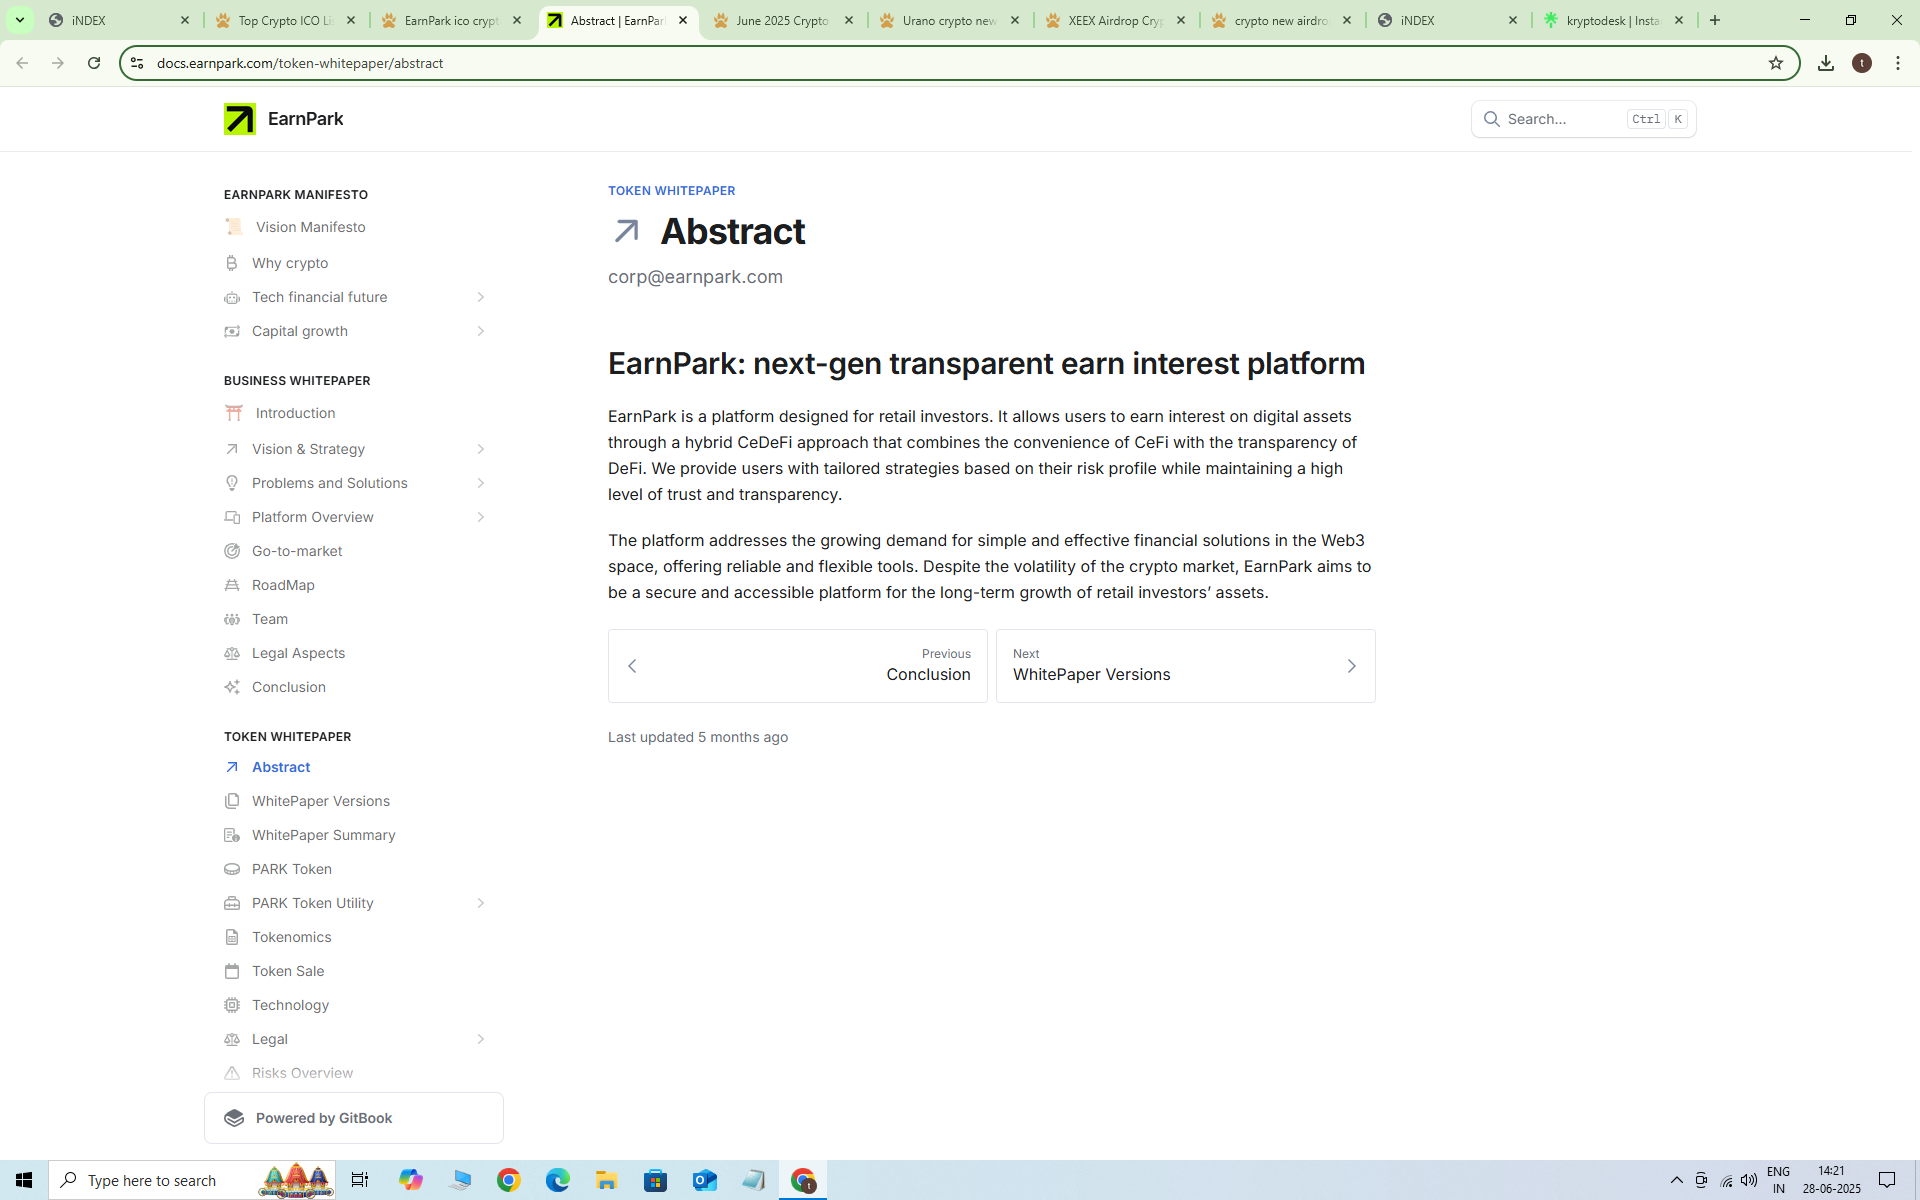The image size is (1920, 1200).
Task: Open Outlook from taskbar
Action: point(704,1180)
